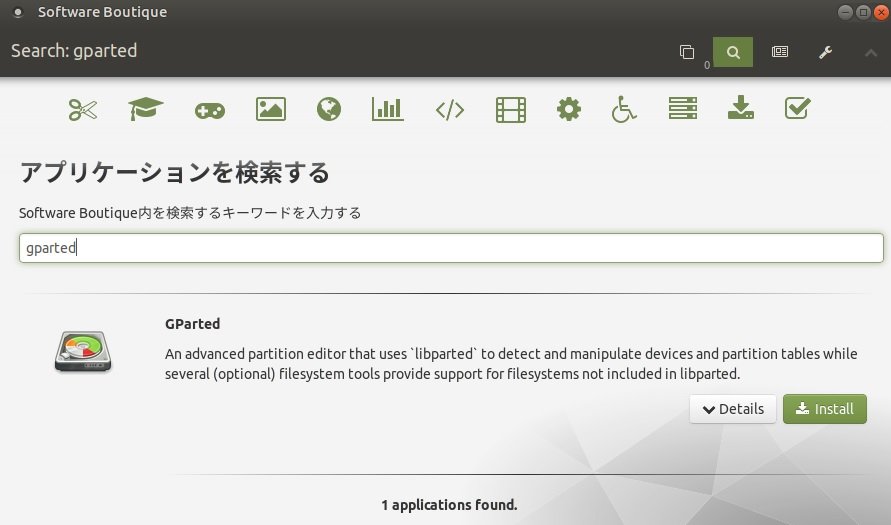Expand Details for GParted
Image resolution: width=891 pixels, height=525 pixels.
[x=733, y=409]
